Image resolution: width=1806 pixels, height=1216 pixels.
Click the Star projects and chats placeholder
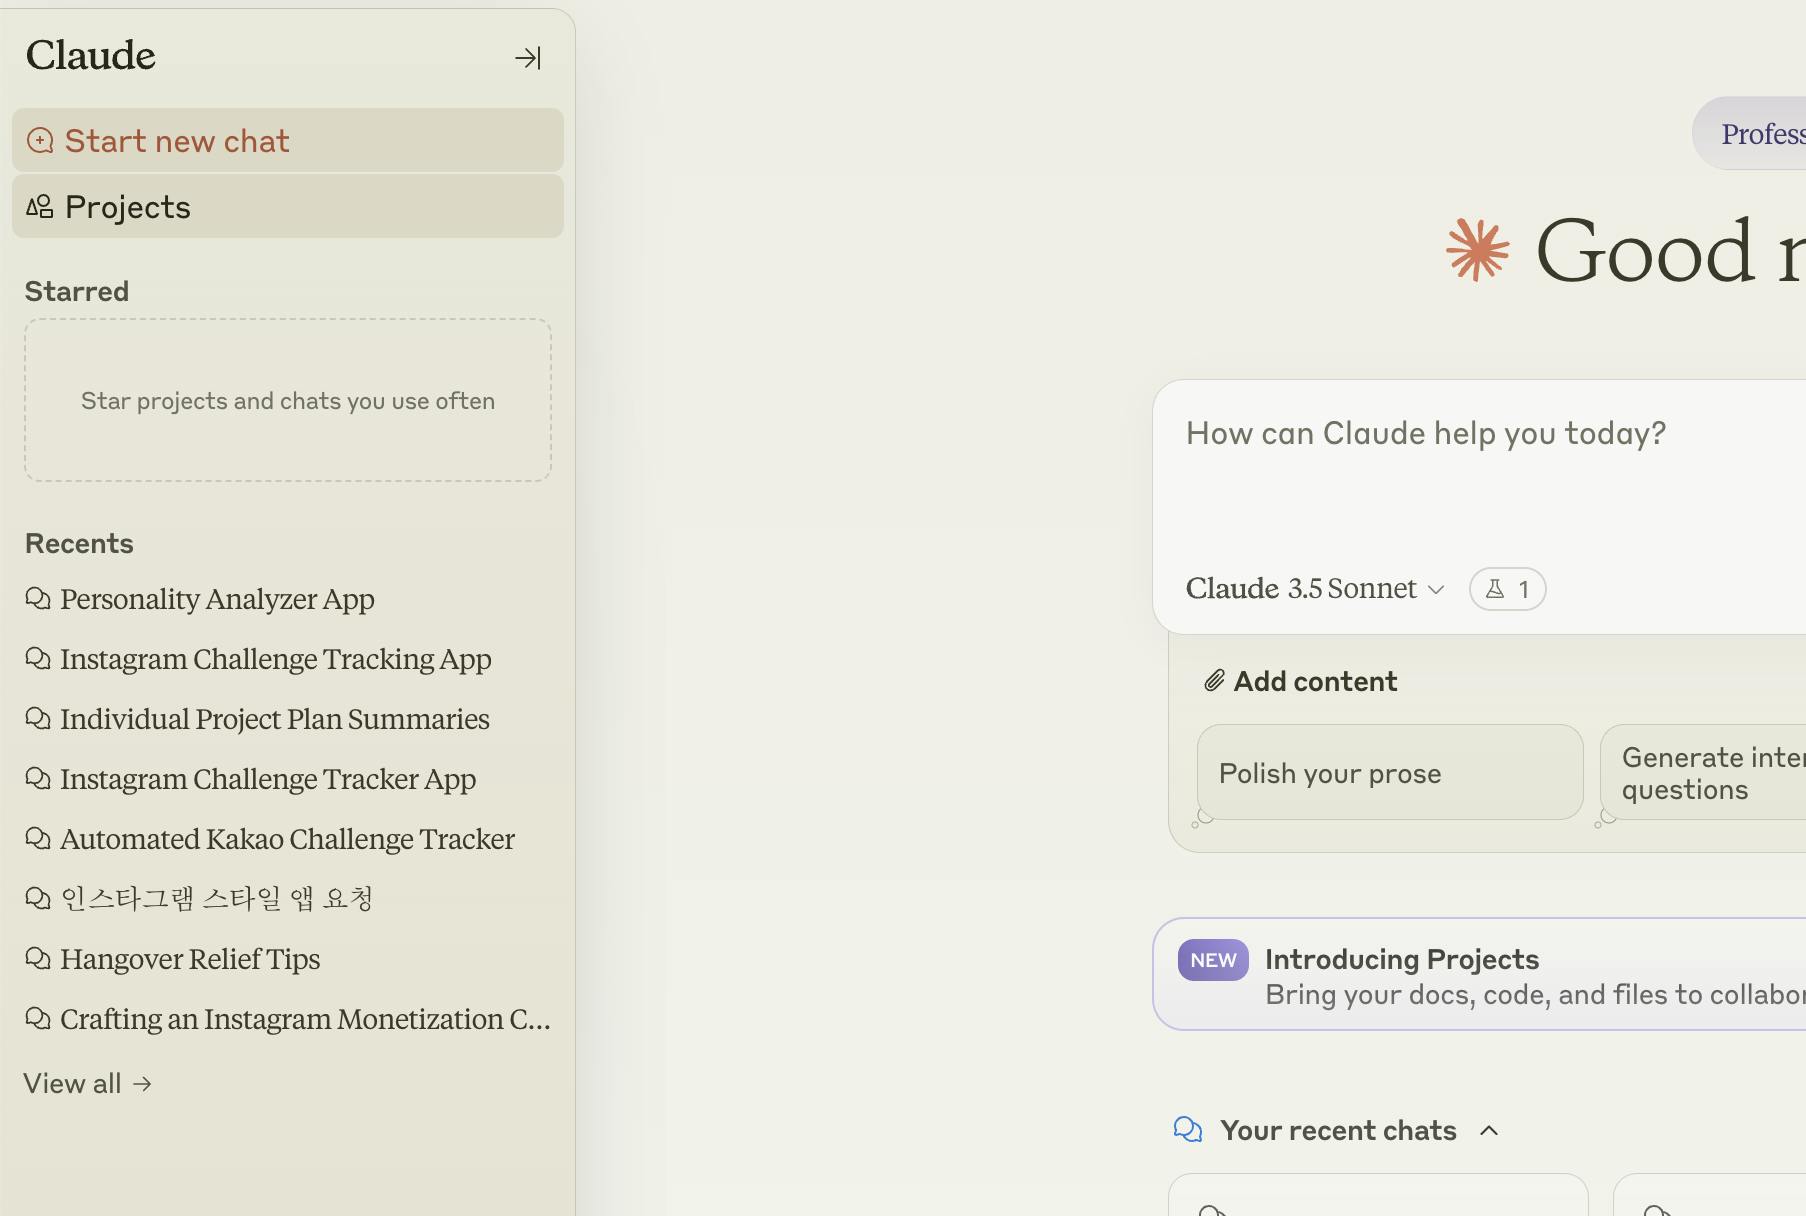coord(288,401)
